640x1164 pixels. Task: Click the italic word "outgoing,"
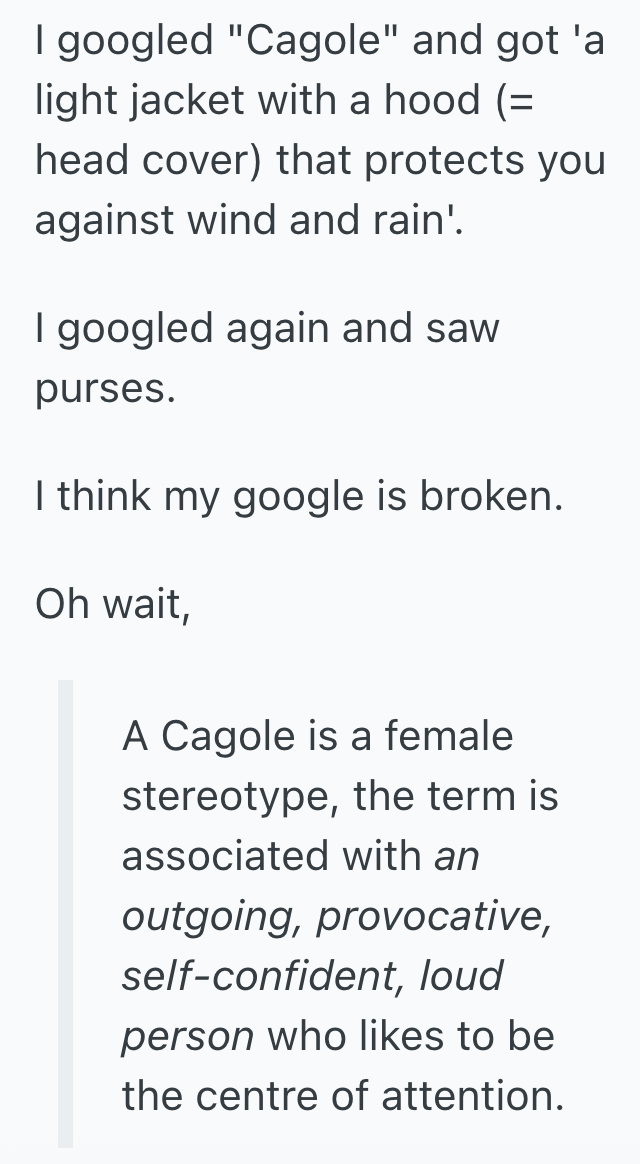point(212,916)
